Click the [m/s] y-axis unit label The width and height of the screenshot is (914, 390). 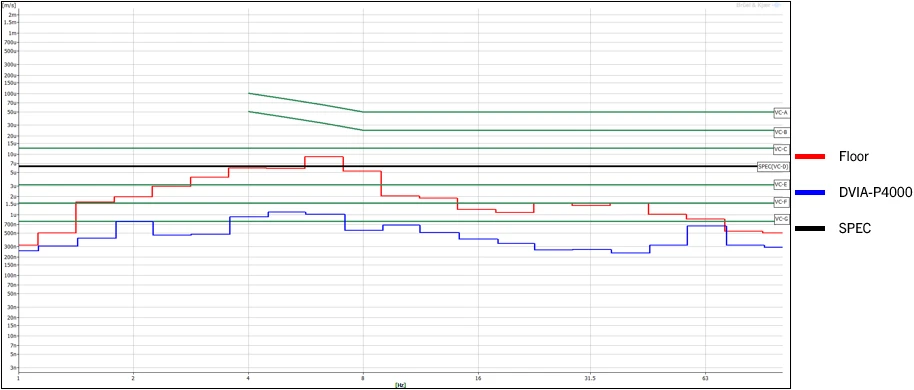tap(10, 5)
